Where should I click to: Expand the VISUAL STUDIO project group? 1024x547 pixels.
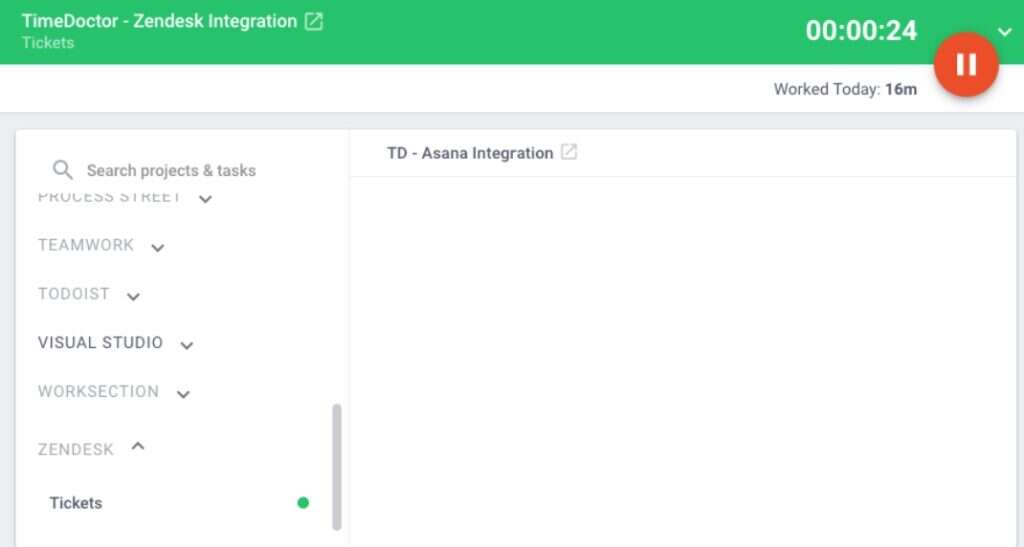pos(187,345)
